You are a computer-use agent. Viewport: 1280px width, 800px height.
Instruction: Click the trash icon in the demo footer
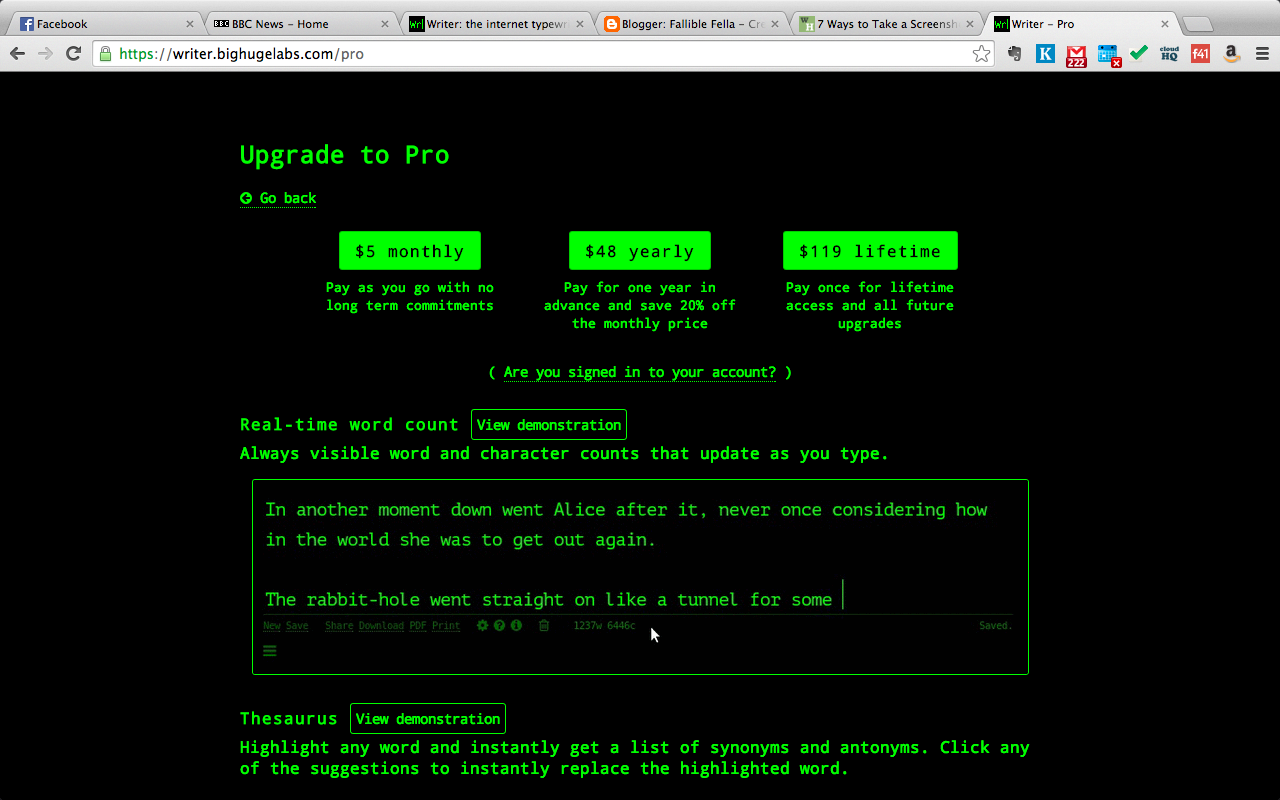click(x=544, y=625)
